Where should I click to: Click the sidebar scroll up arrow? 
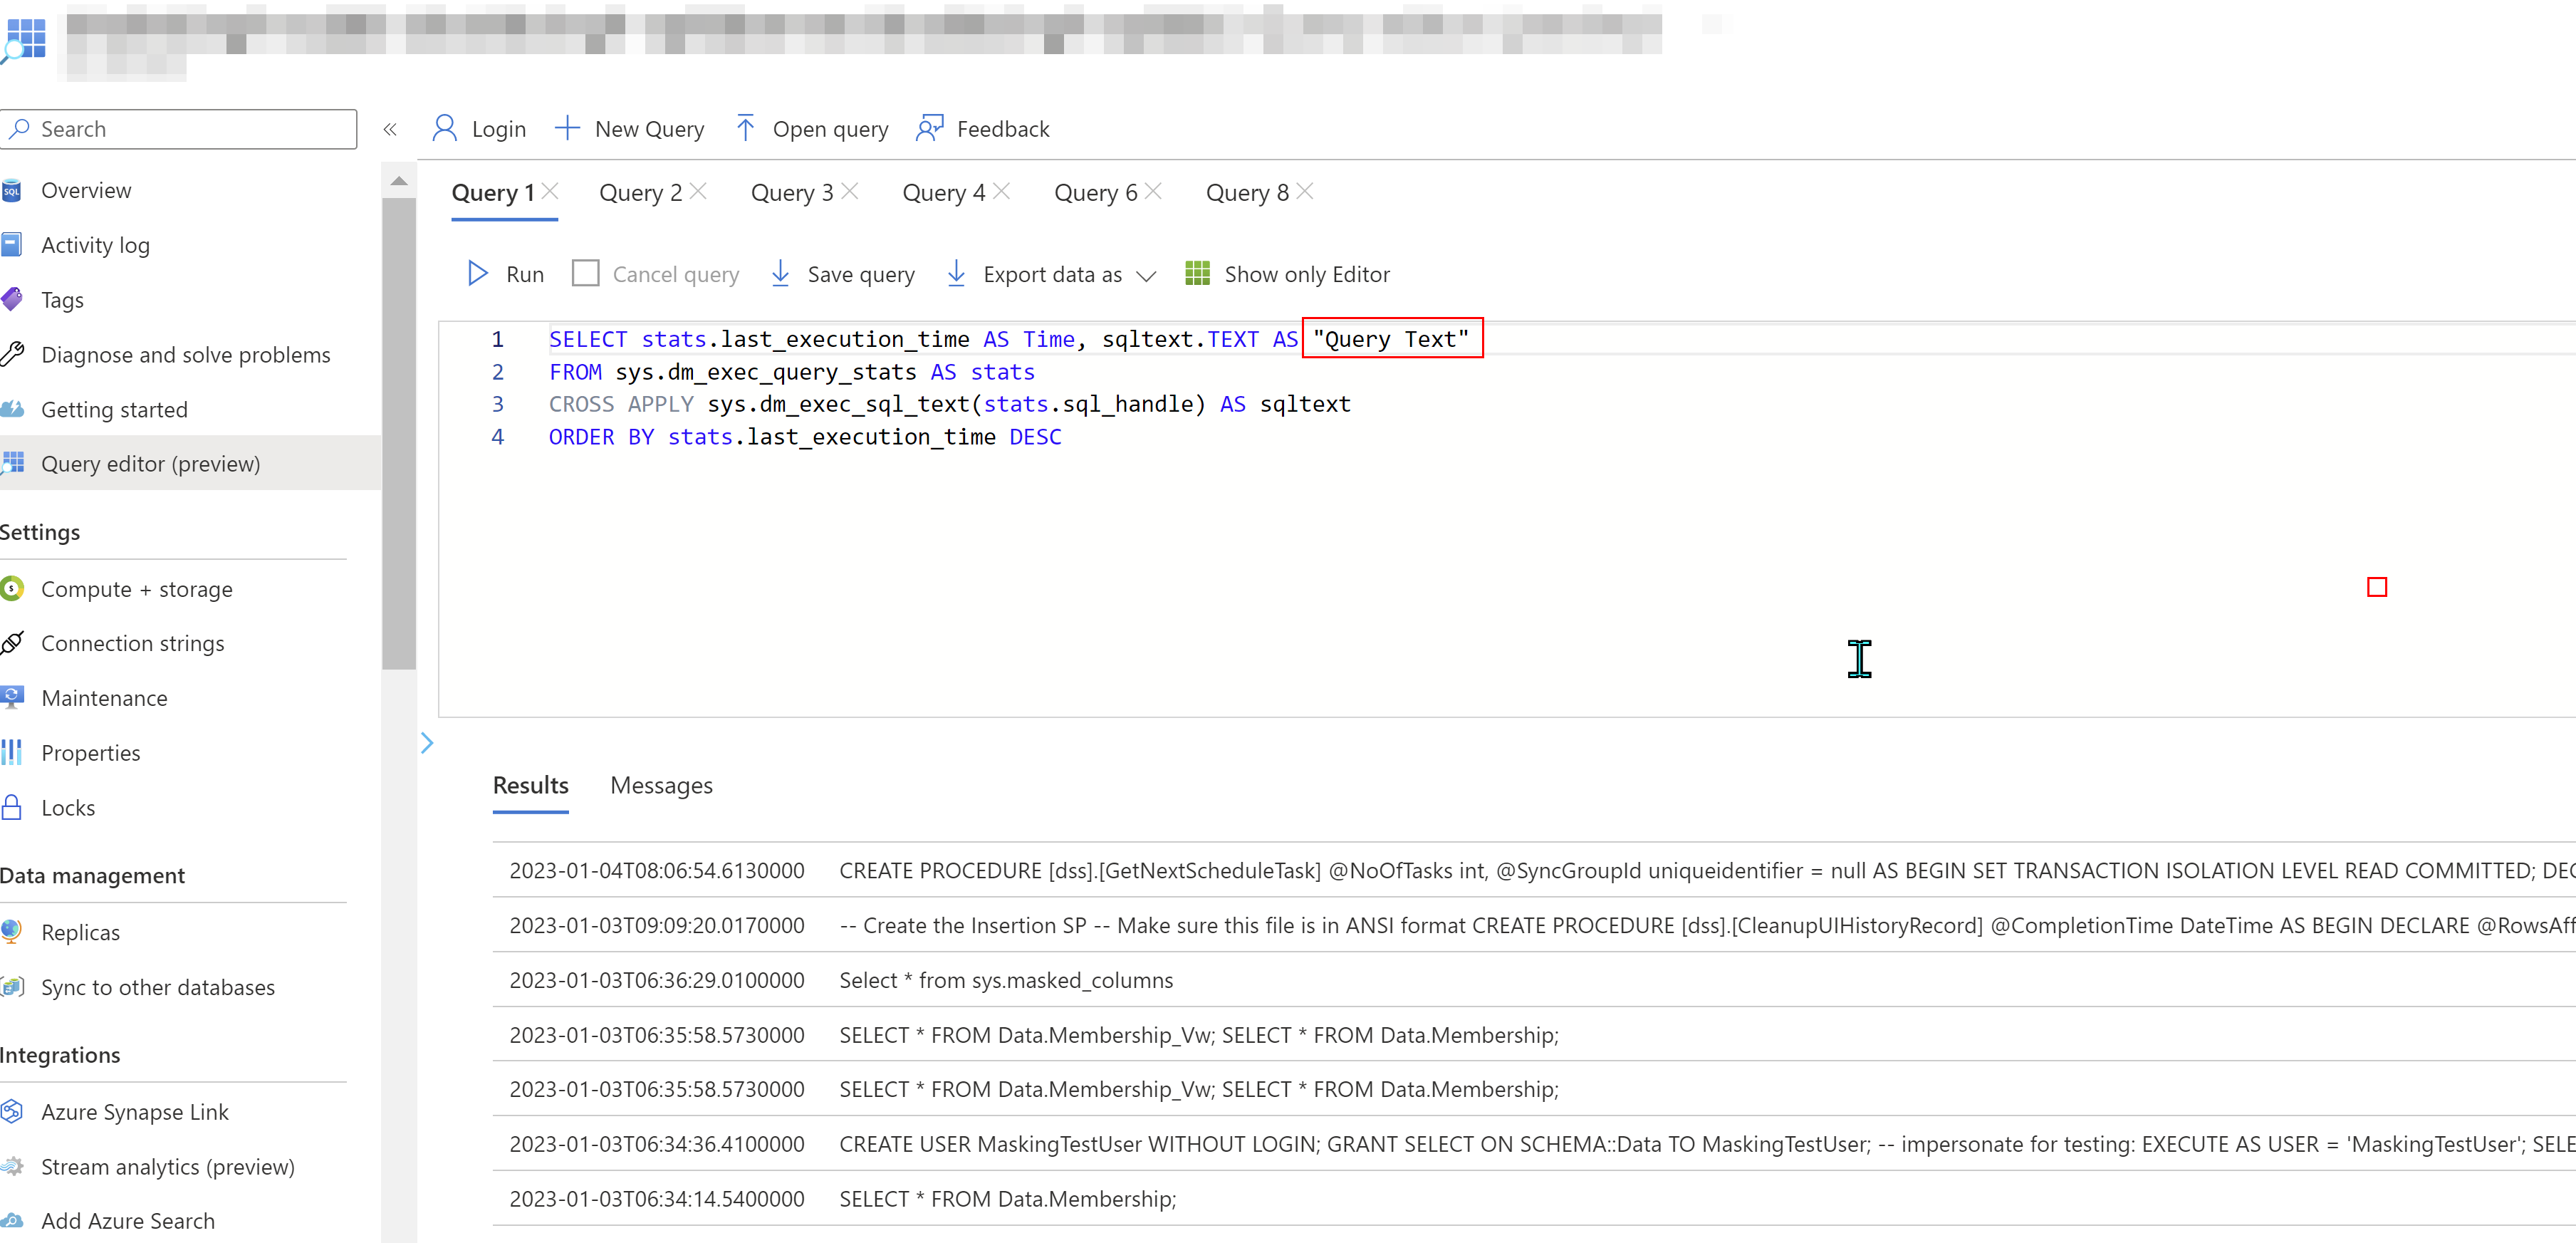click(x=399, y=182)
